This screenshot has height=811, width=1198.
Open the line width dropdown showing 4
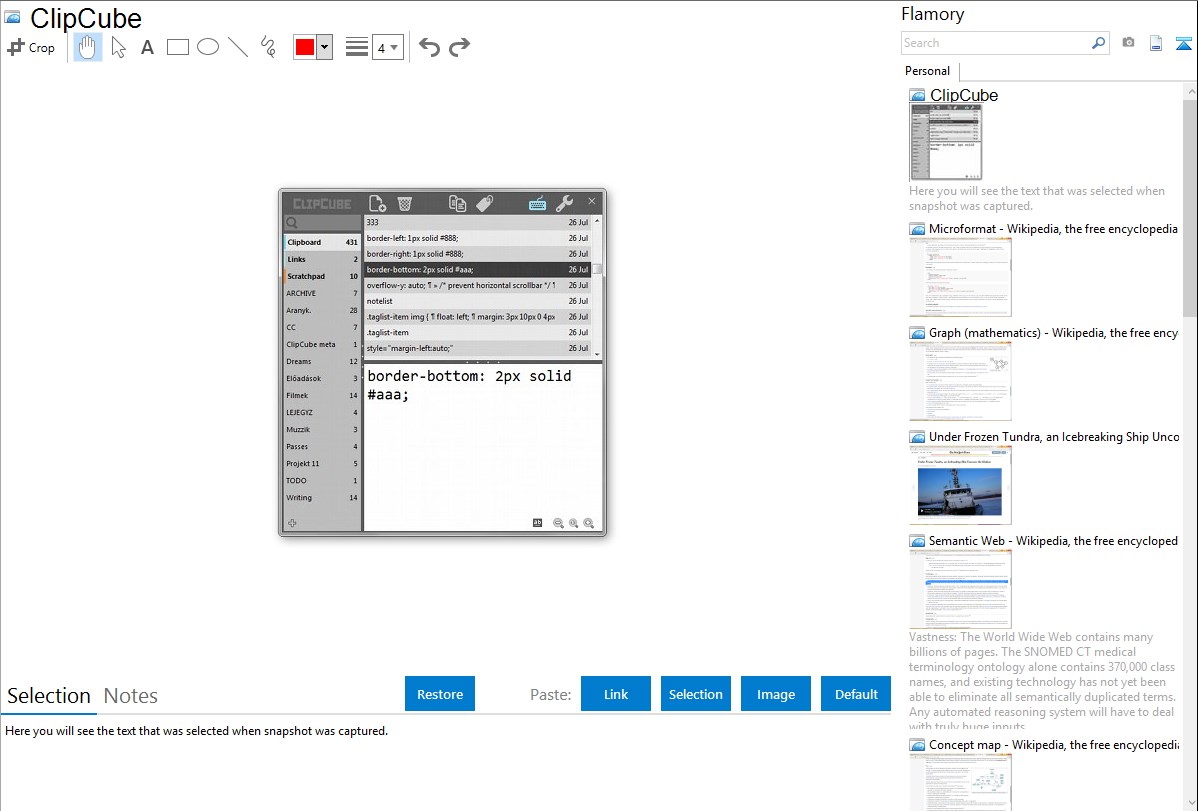387,48
